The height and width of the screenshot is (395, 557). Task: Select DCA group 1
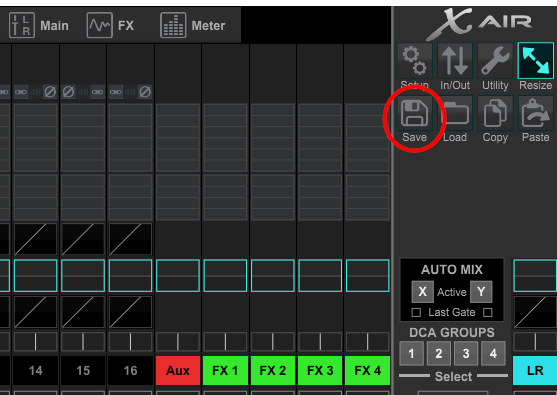[x=411, y=353]
